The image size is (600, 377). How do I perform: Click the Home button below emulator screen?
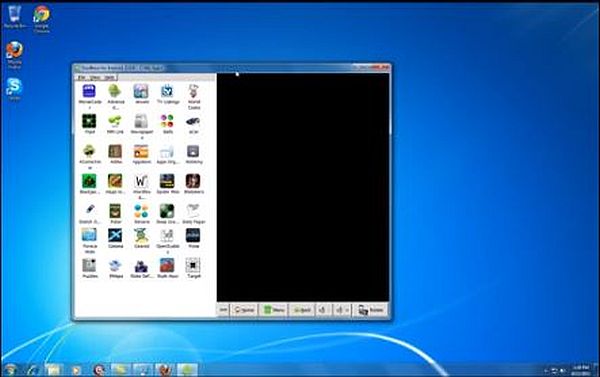click(x=244, y=310)
